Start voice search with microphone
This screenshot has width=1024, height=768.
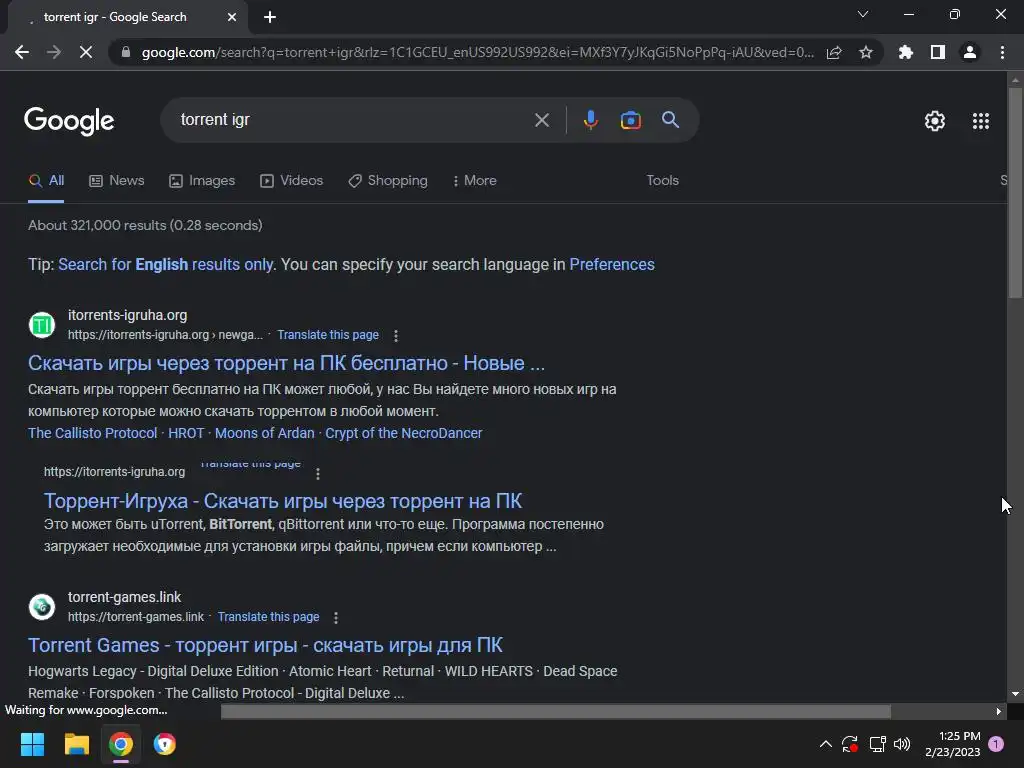point(590,120)
